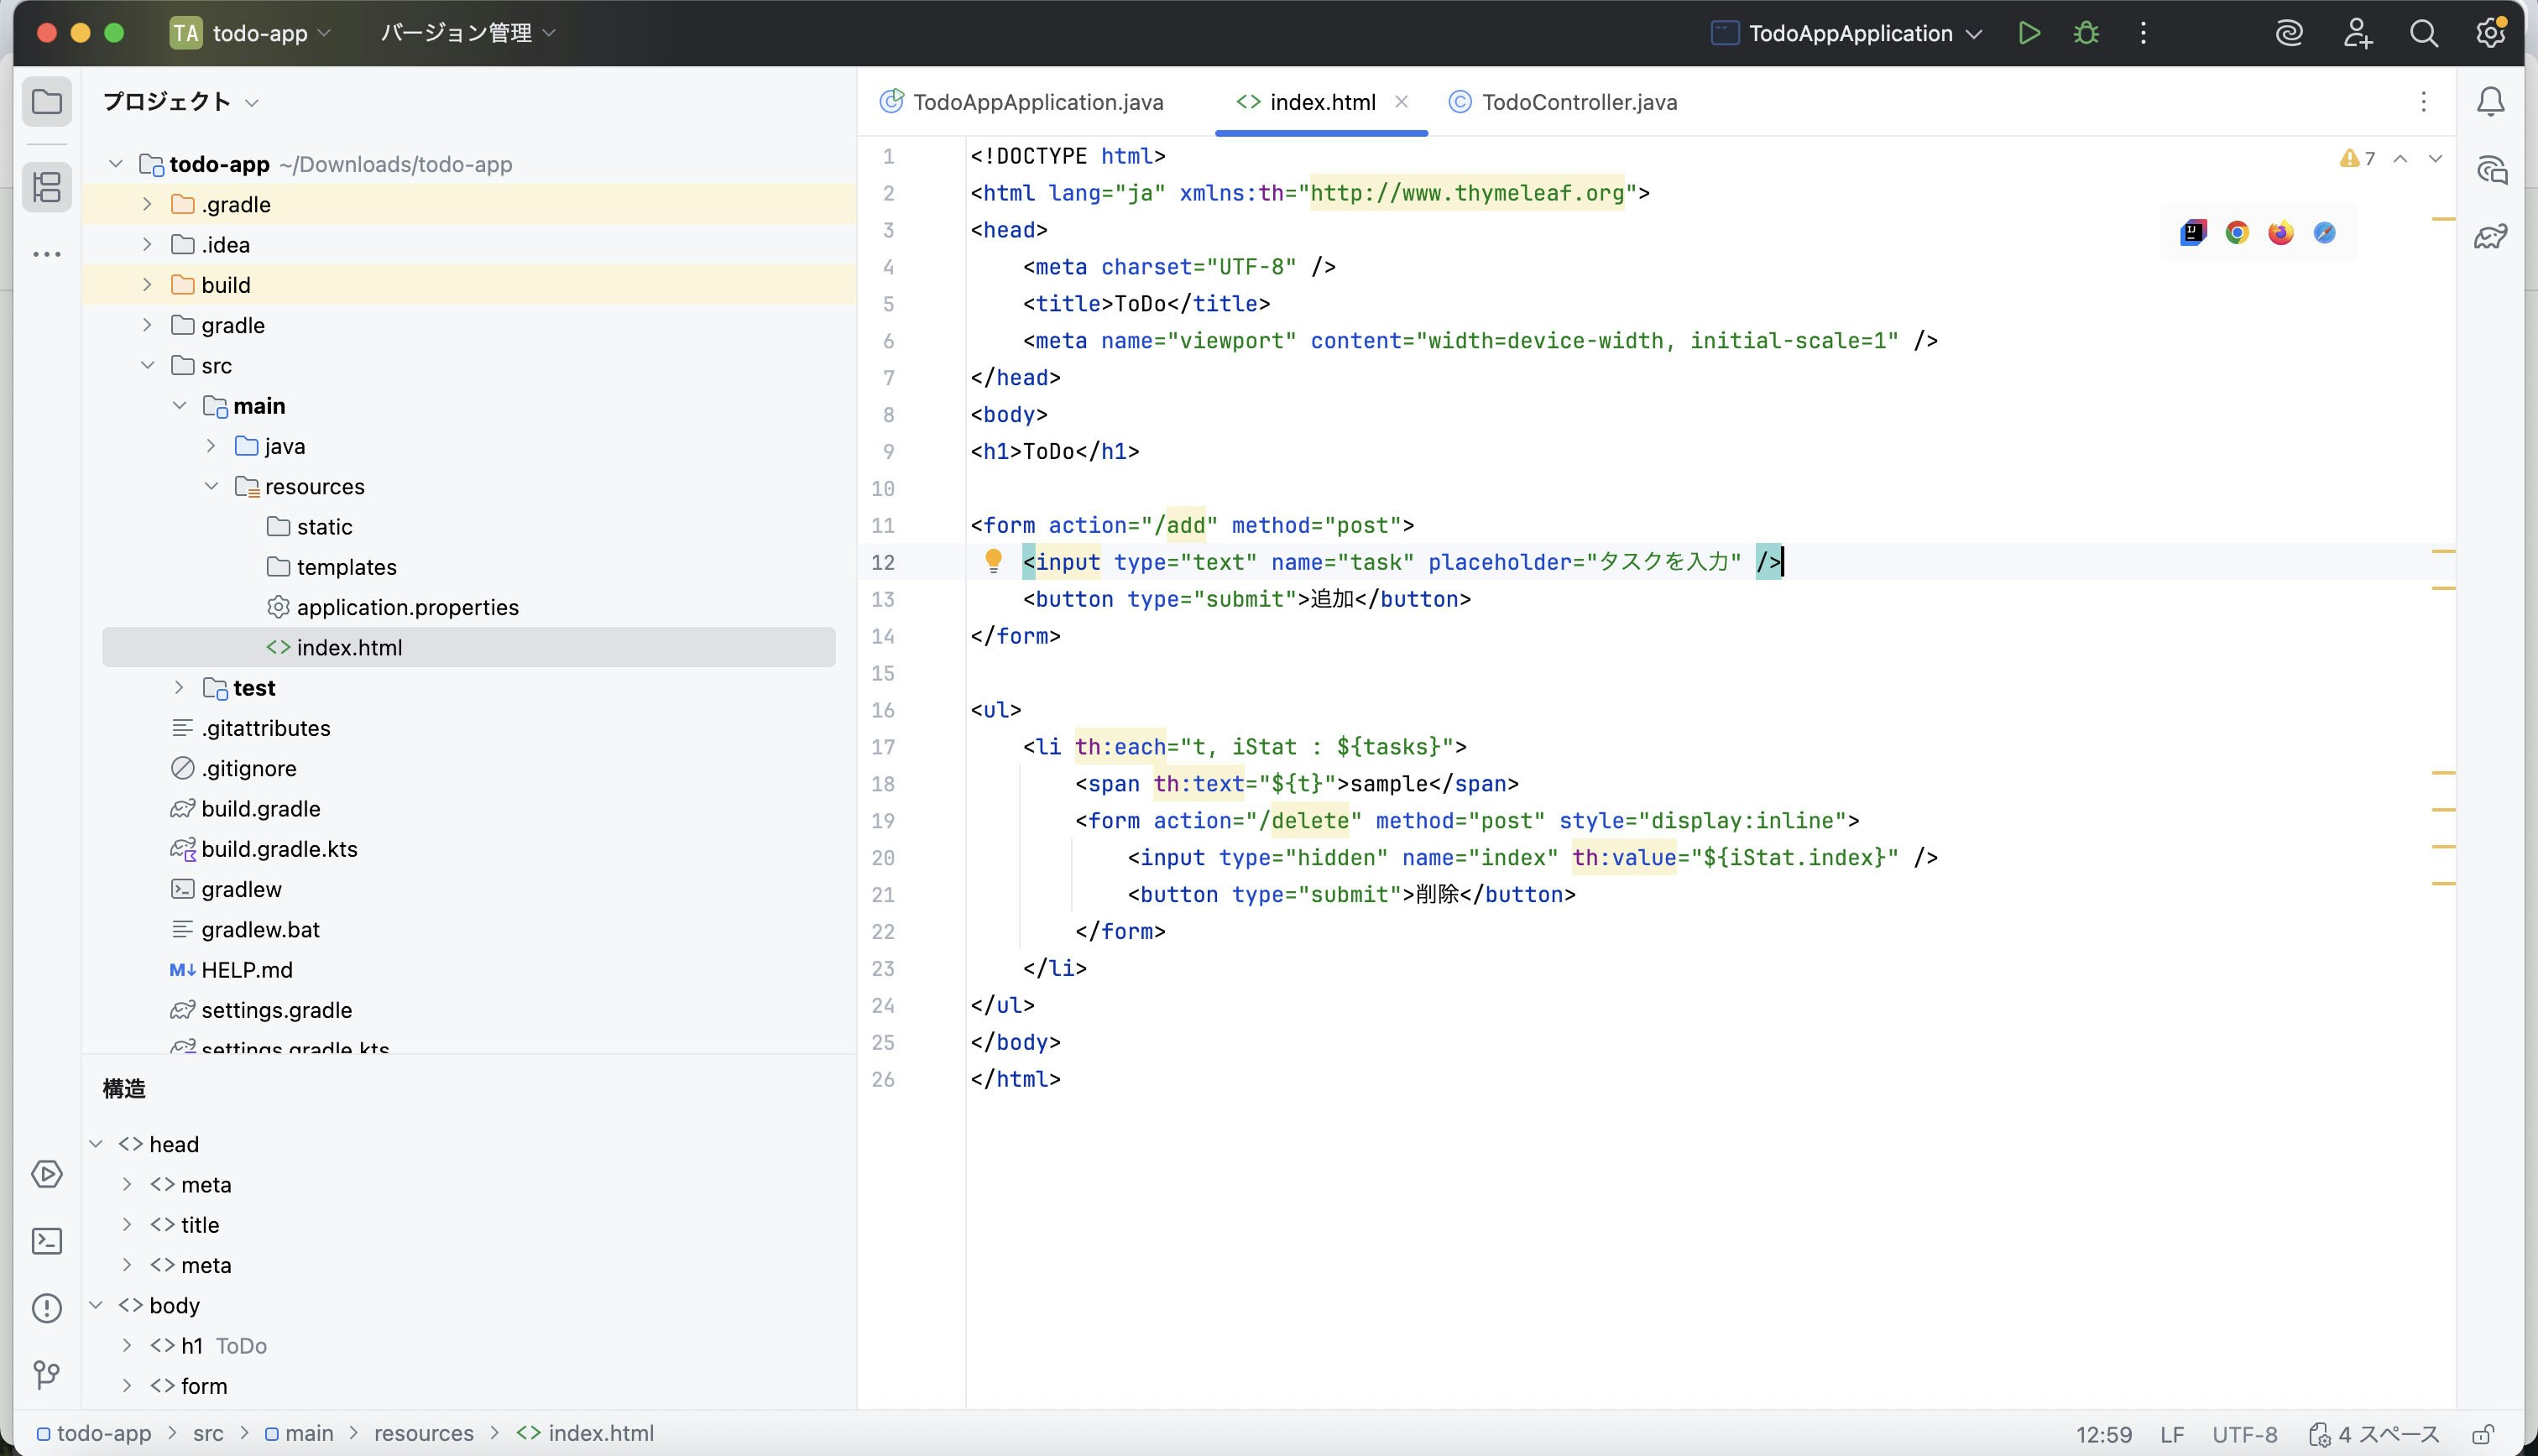Open the notifications bell panel
2538x1456 pixels.
pos(2490,102)
